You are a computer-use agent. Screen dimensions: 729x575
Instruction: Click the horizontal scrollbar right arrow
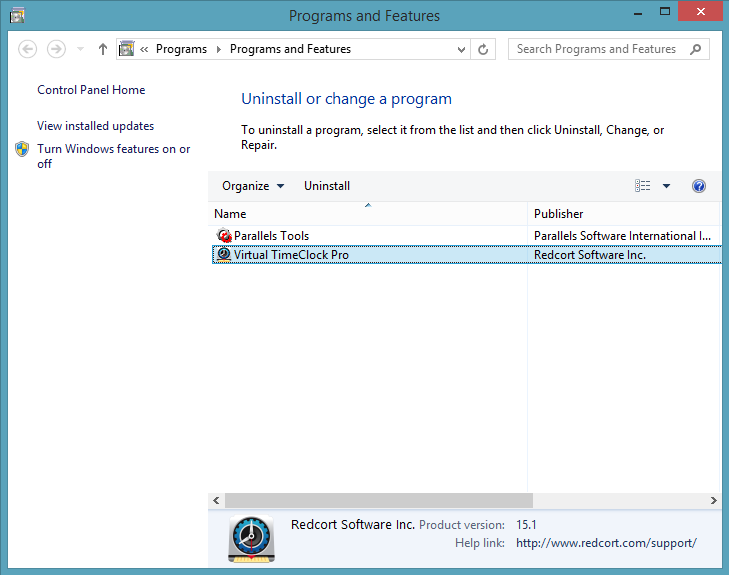713,501
